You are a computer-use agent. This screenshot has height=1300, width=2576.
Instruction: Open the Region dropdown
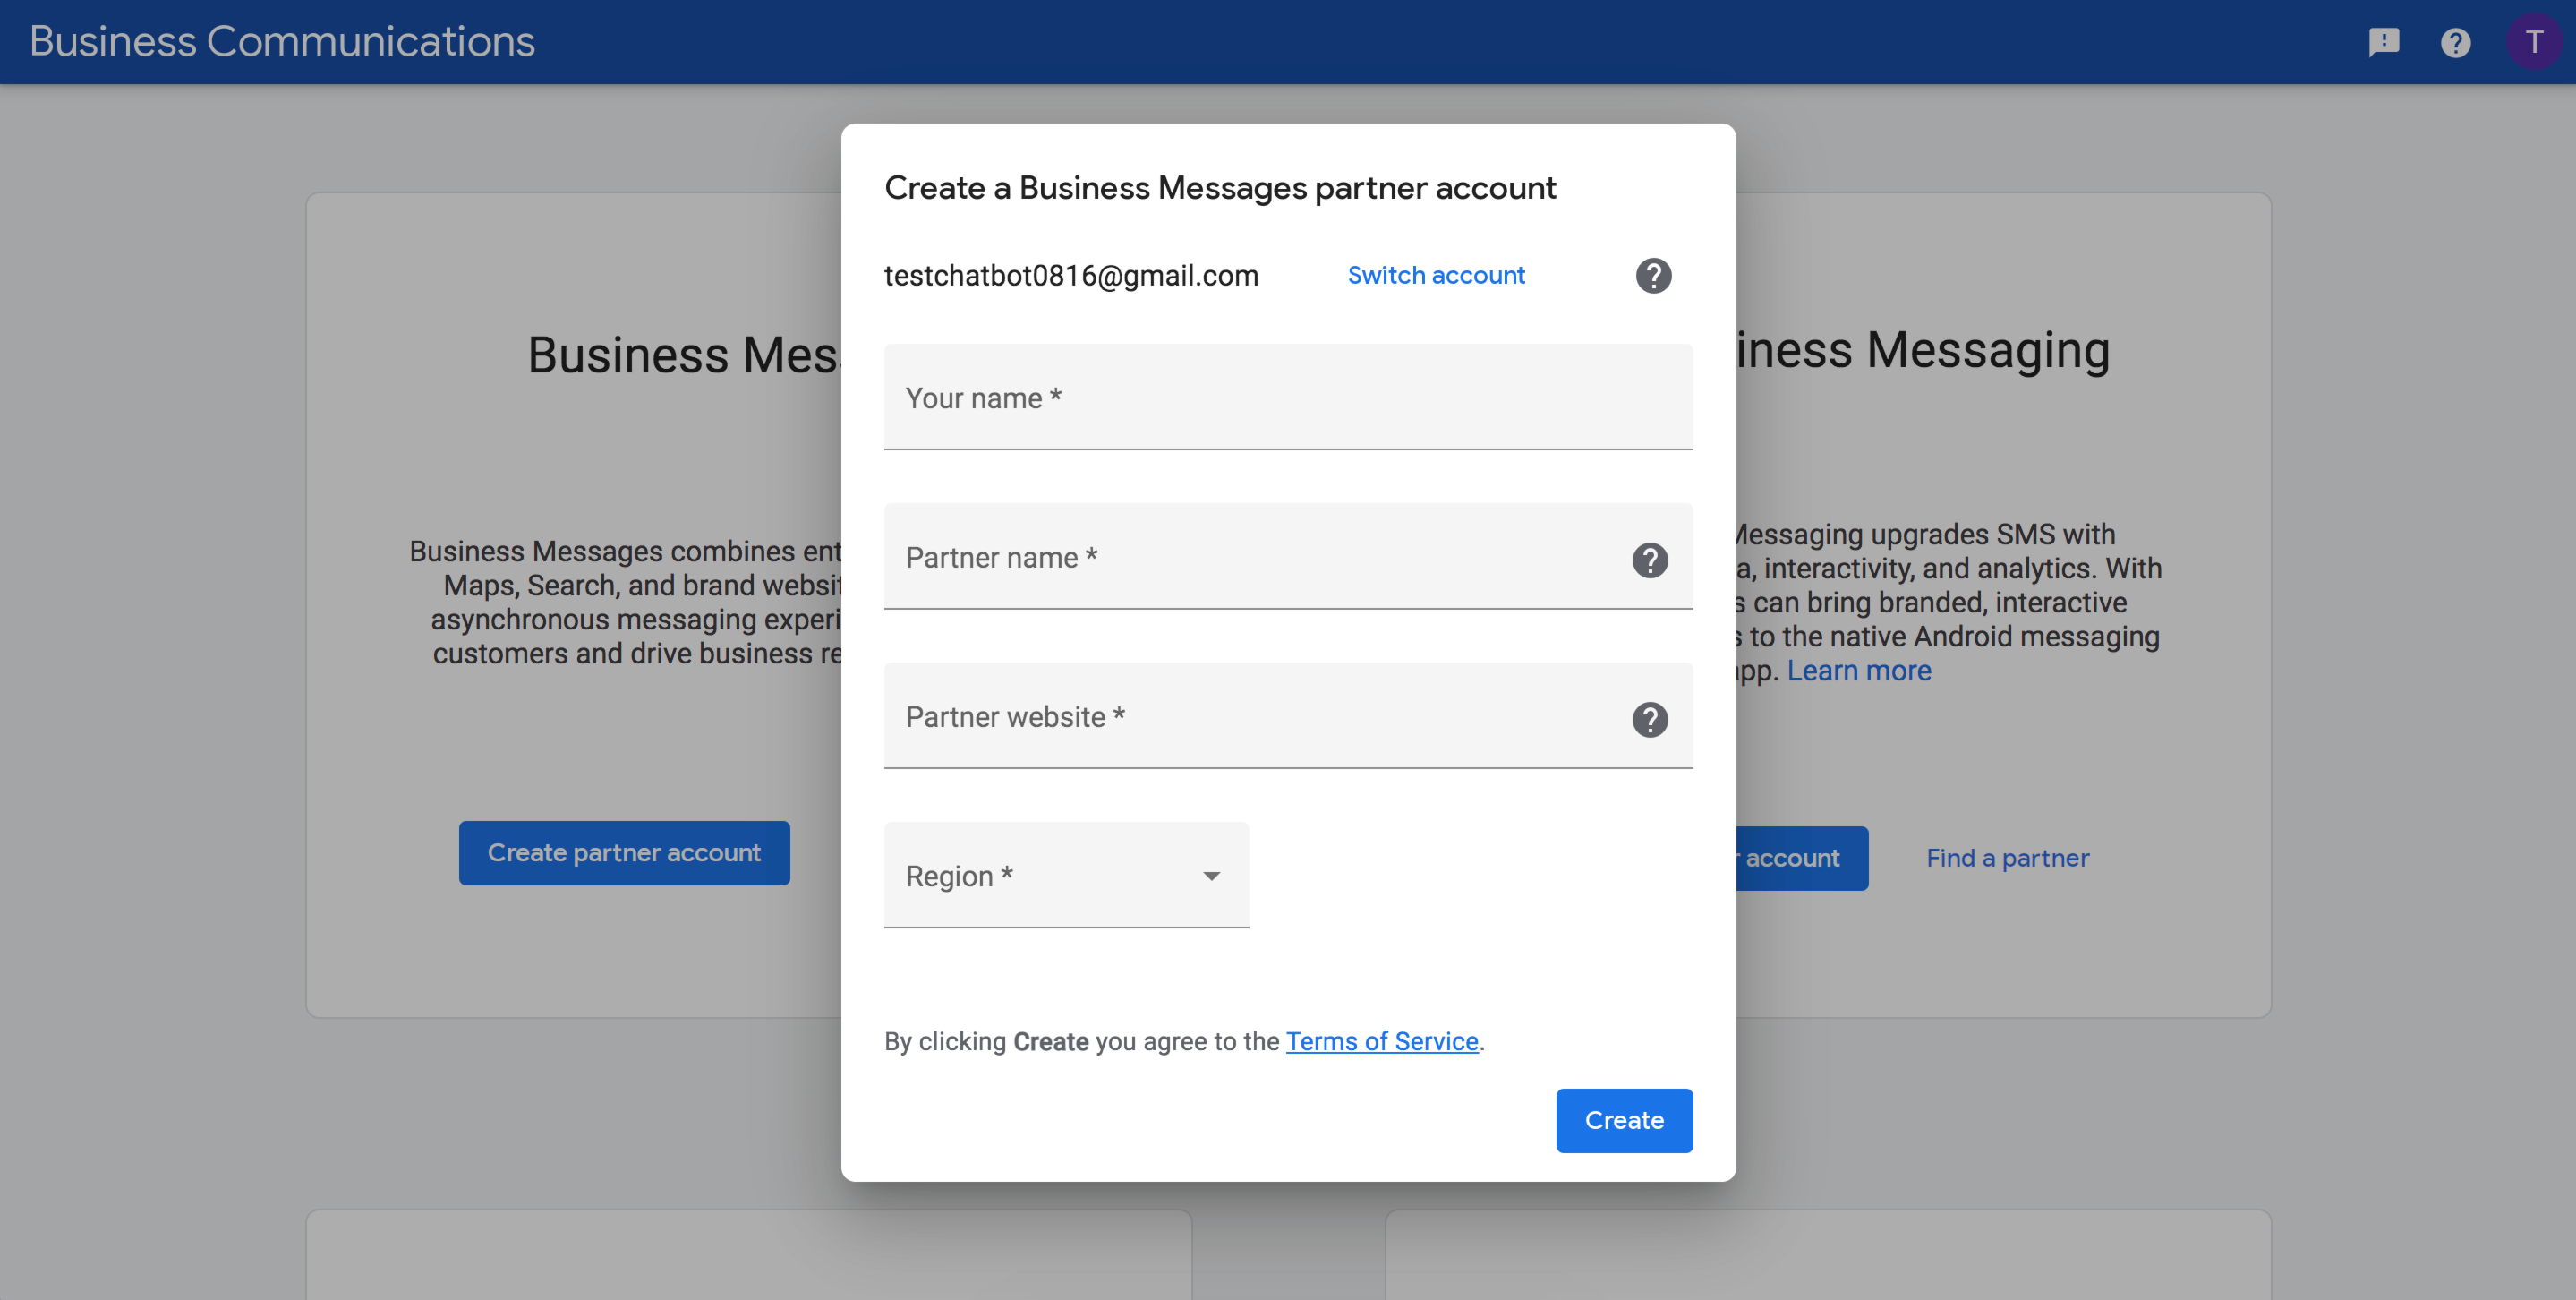[1065, 876]
